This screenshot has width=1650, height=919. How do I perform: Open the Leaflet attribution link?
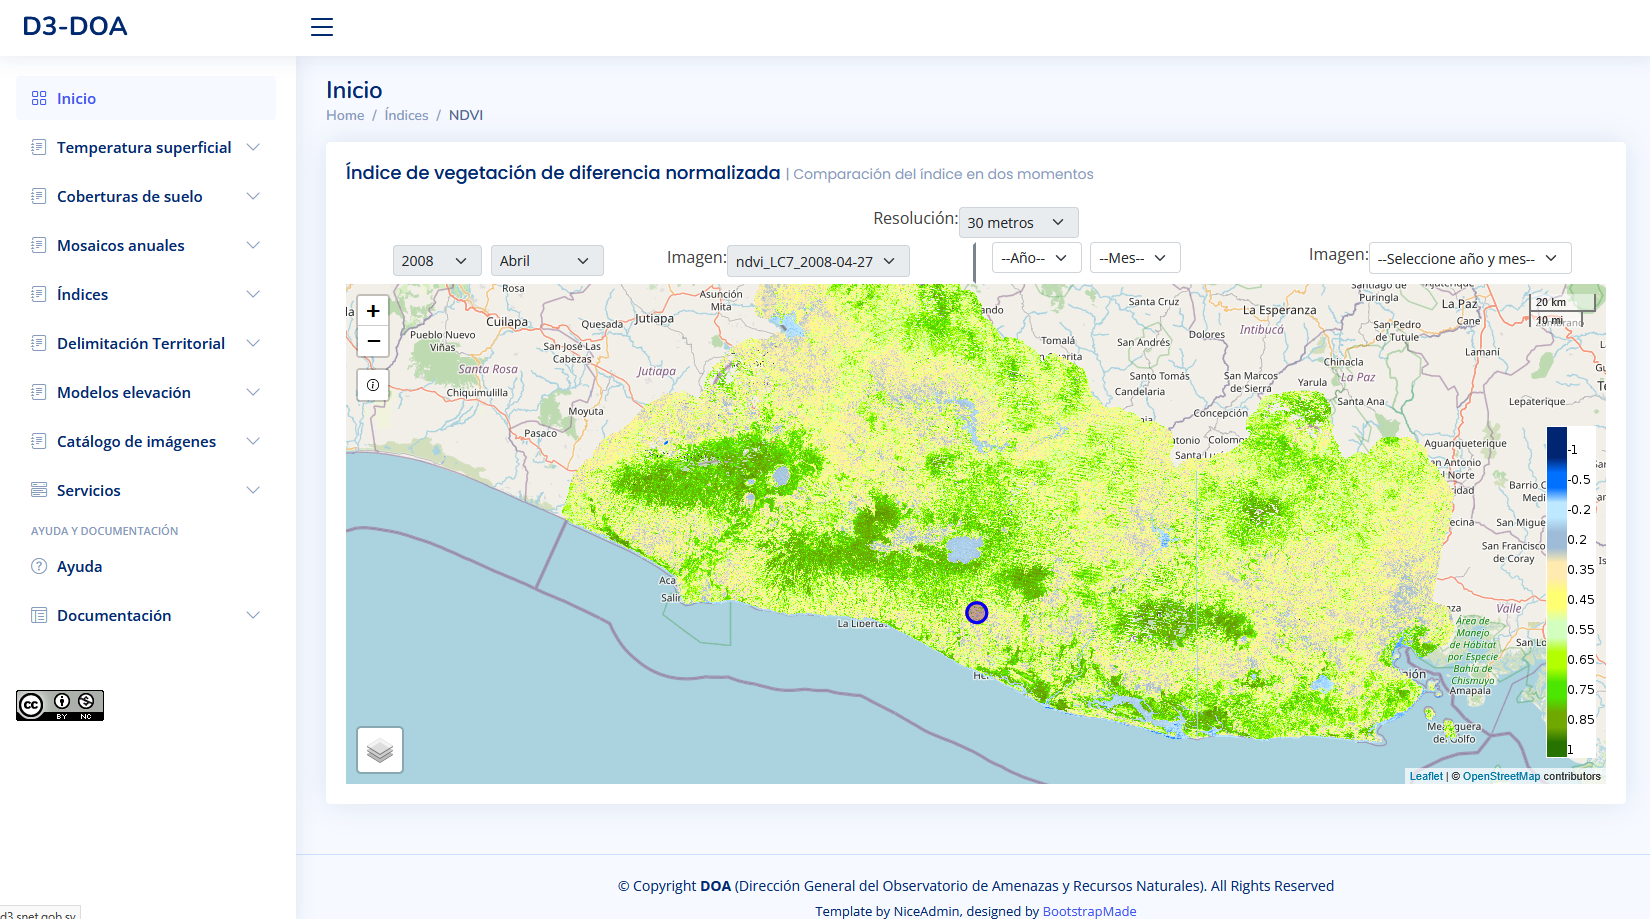(x=1426, y=776)
